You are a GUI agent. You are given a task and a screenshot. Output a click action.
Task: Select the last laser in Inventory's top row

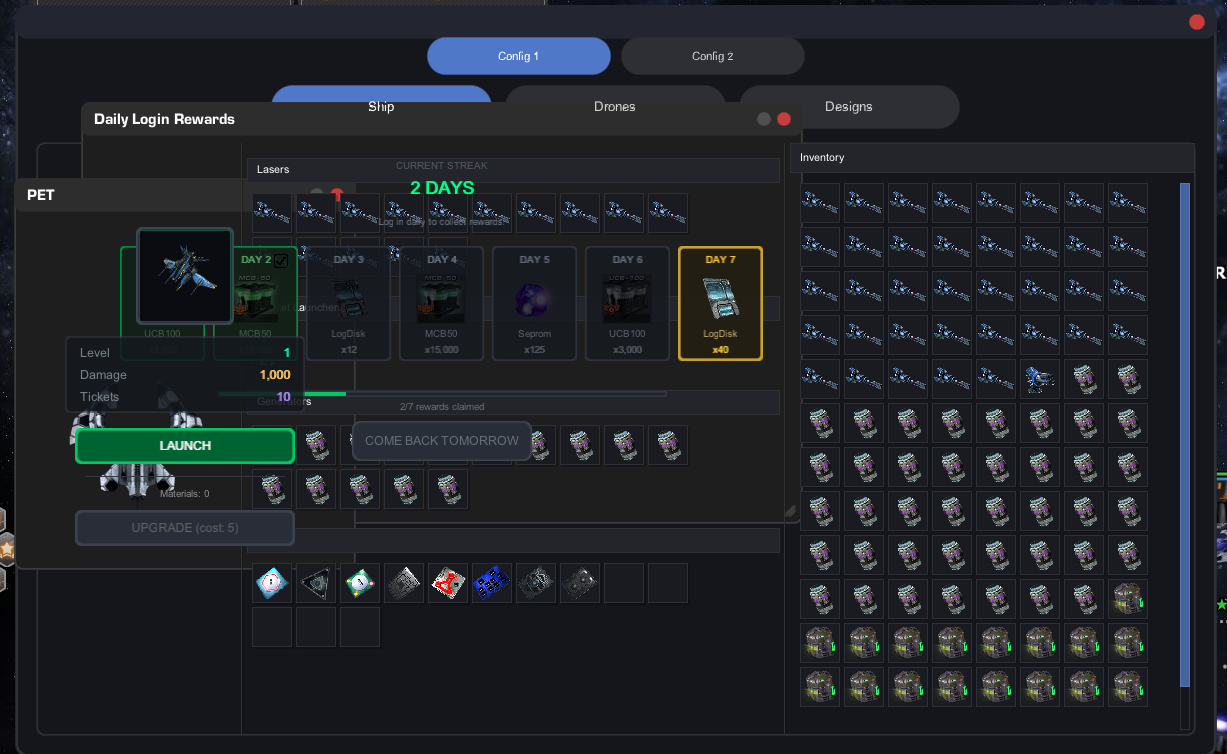[x=1128, y=203]
